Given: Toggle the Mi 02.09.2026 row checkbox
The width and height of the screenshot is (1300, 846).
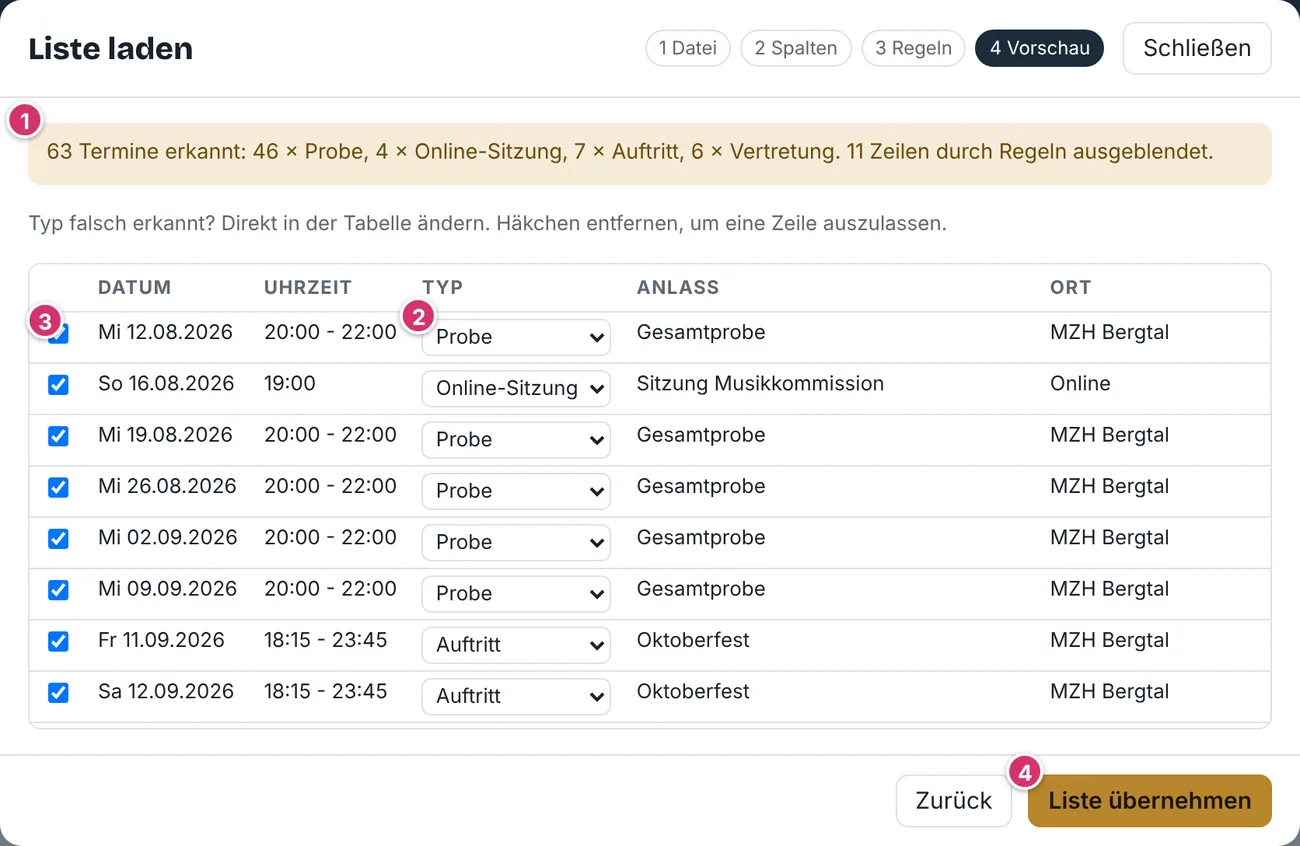Looking at the screenshot, I should point(59,538).
